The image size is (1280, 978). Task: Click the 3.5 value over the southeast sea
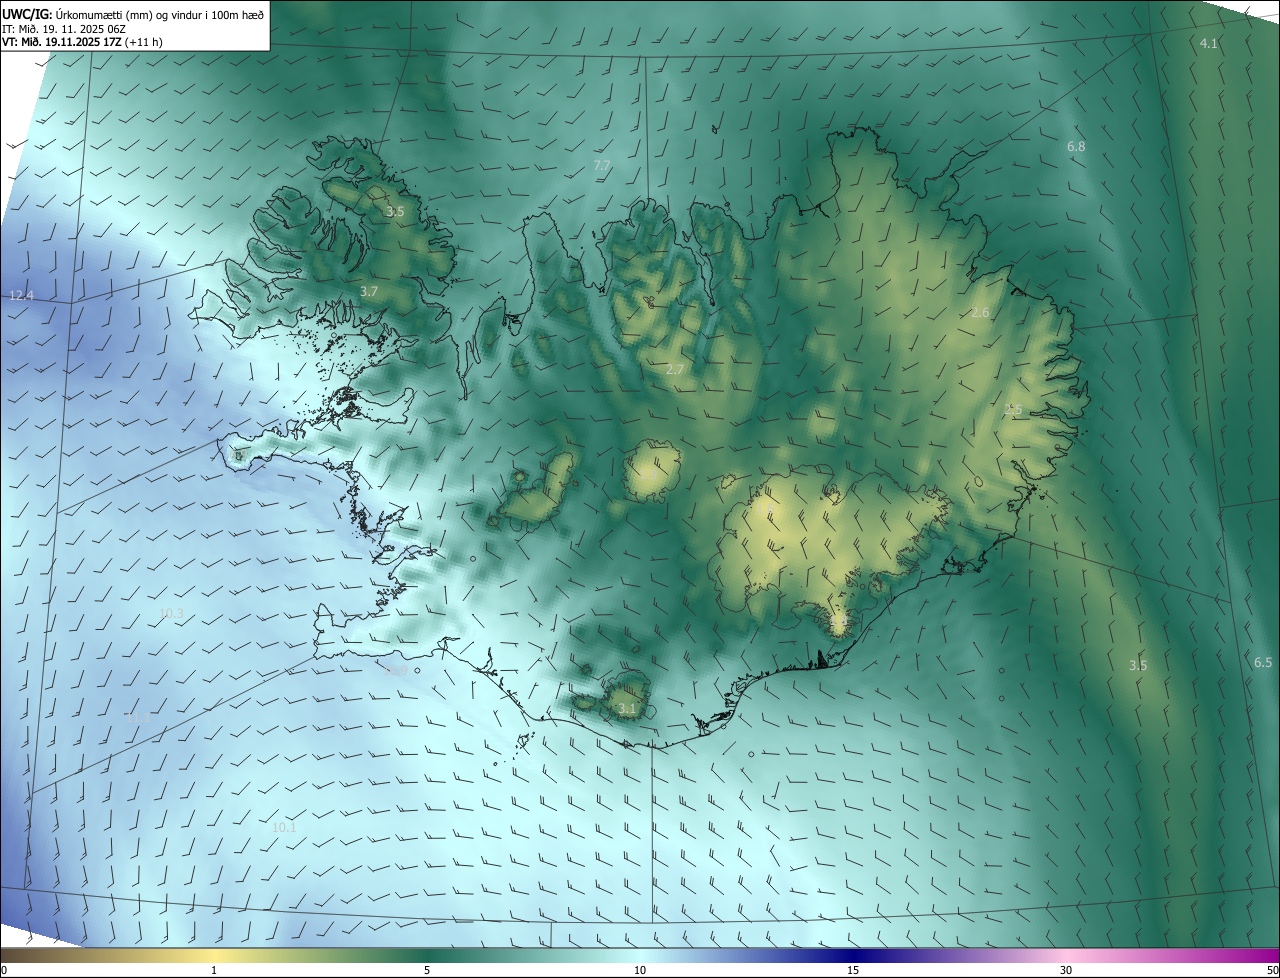pyautogui.click(x=1138, y=665)
